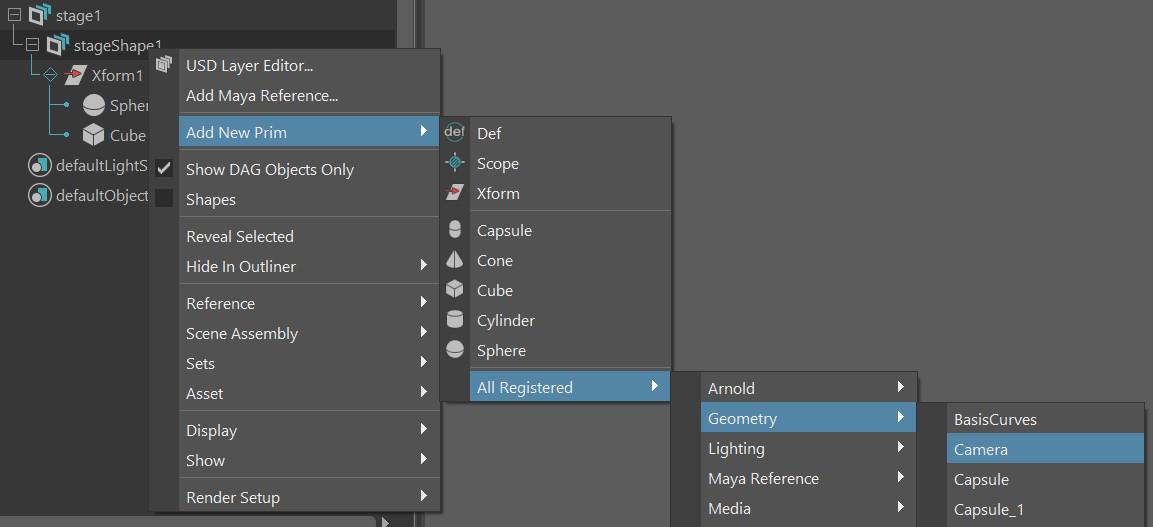The height and width of the screenshot is (527, 1153).
Task: Click the Capsule shape icon
Action: (x=455, y=230)
